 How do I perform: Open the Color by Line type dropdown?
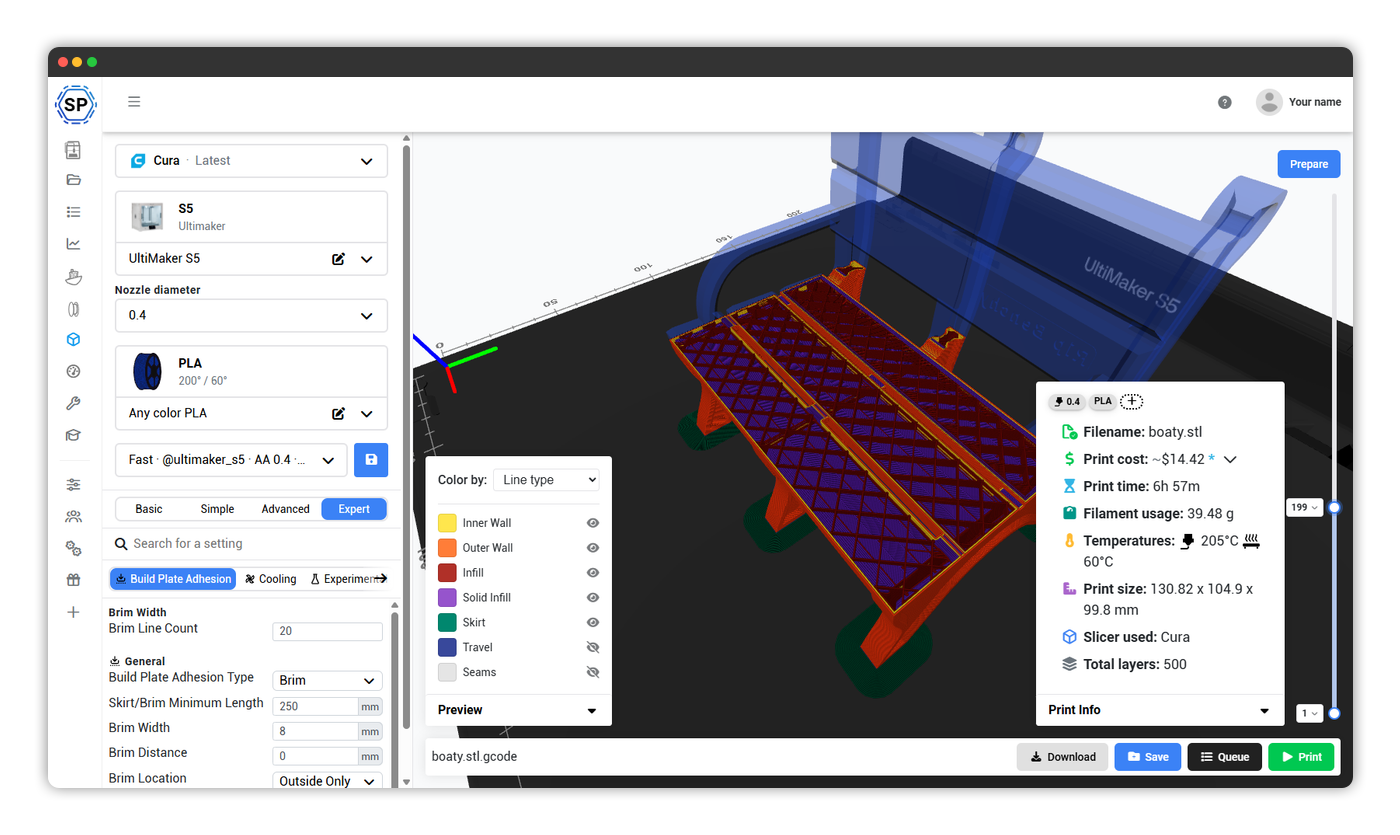(546, 480)
